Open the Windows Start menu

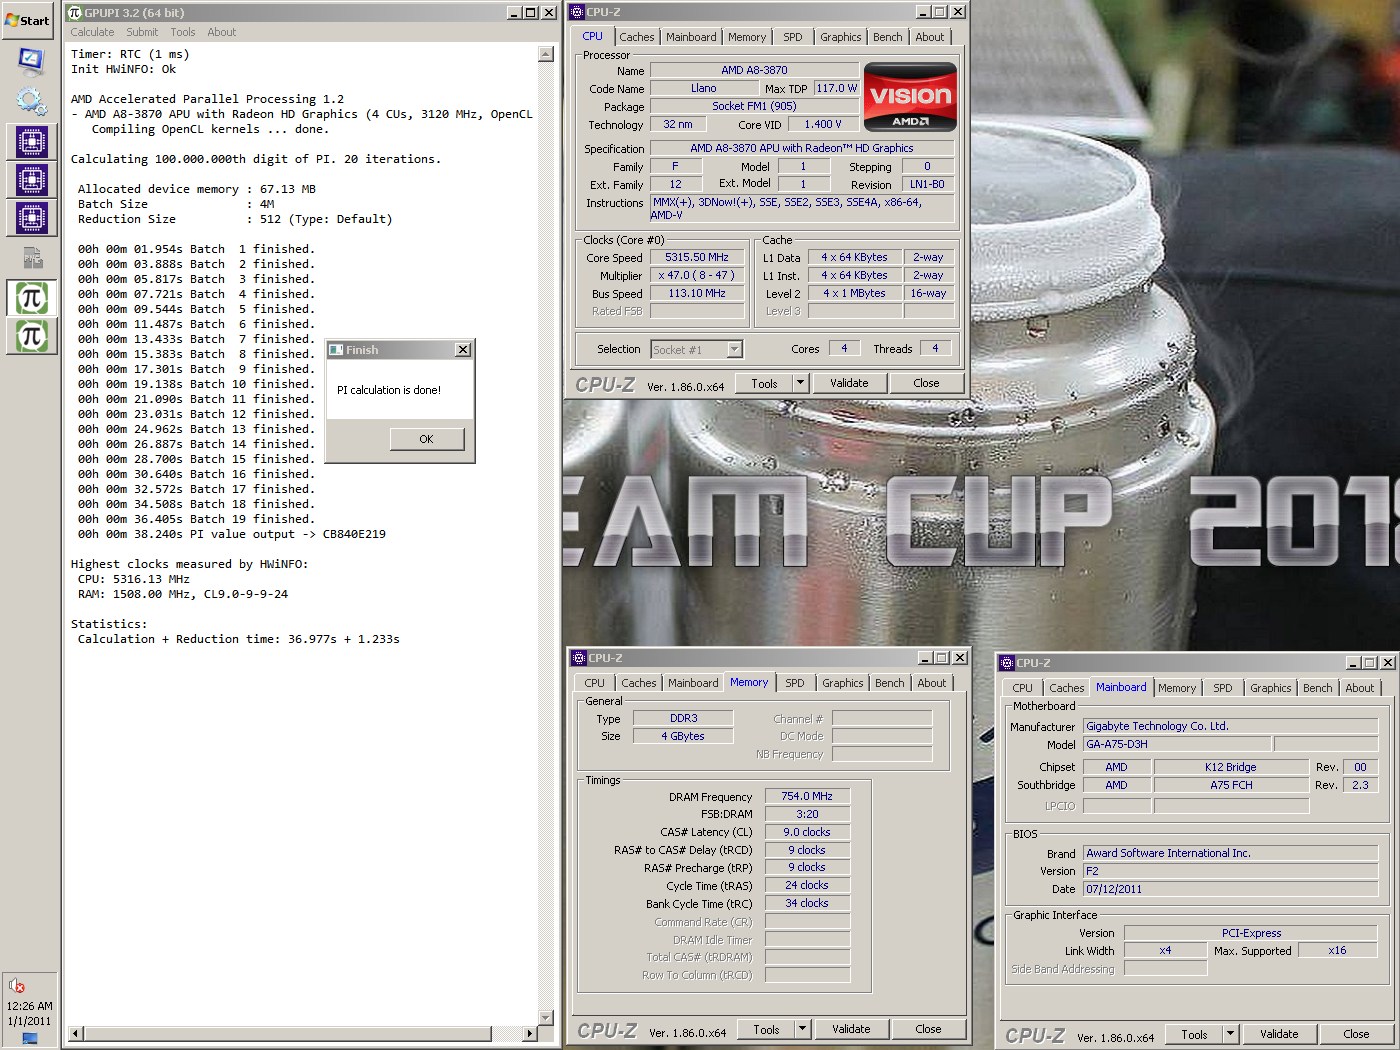coord(28,20)
